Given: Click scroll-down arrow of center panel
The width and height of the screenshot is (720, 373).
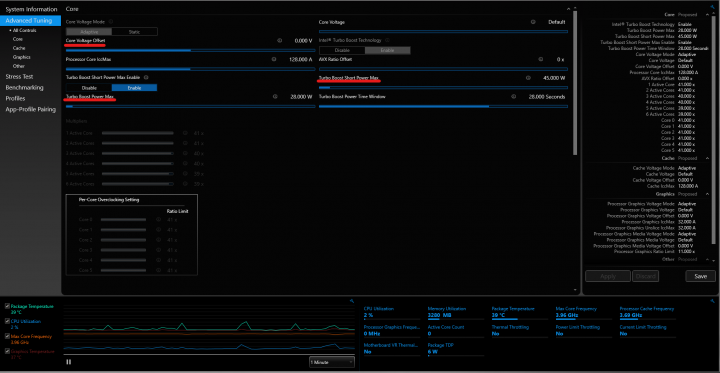Looking at the screenshot, I should pos(575,290).
